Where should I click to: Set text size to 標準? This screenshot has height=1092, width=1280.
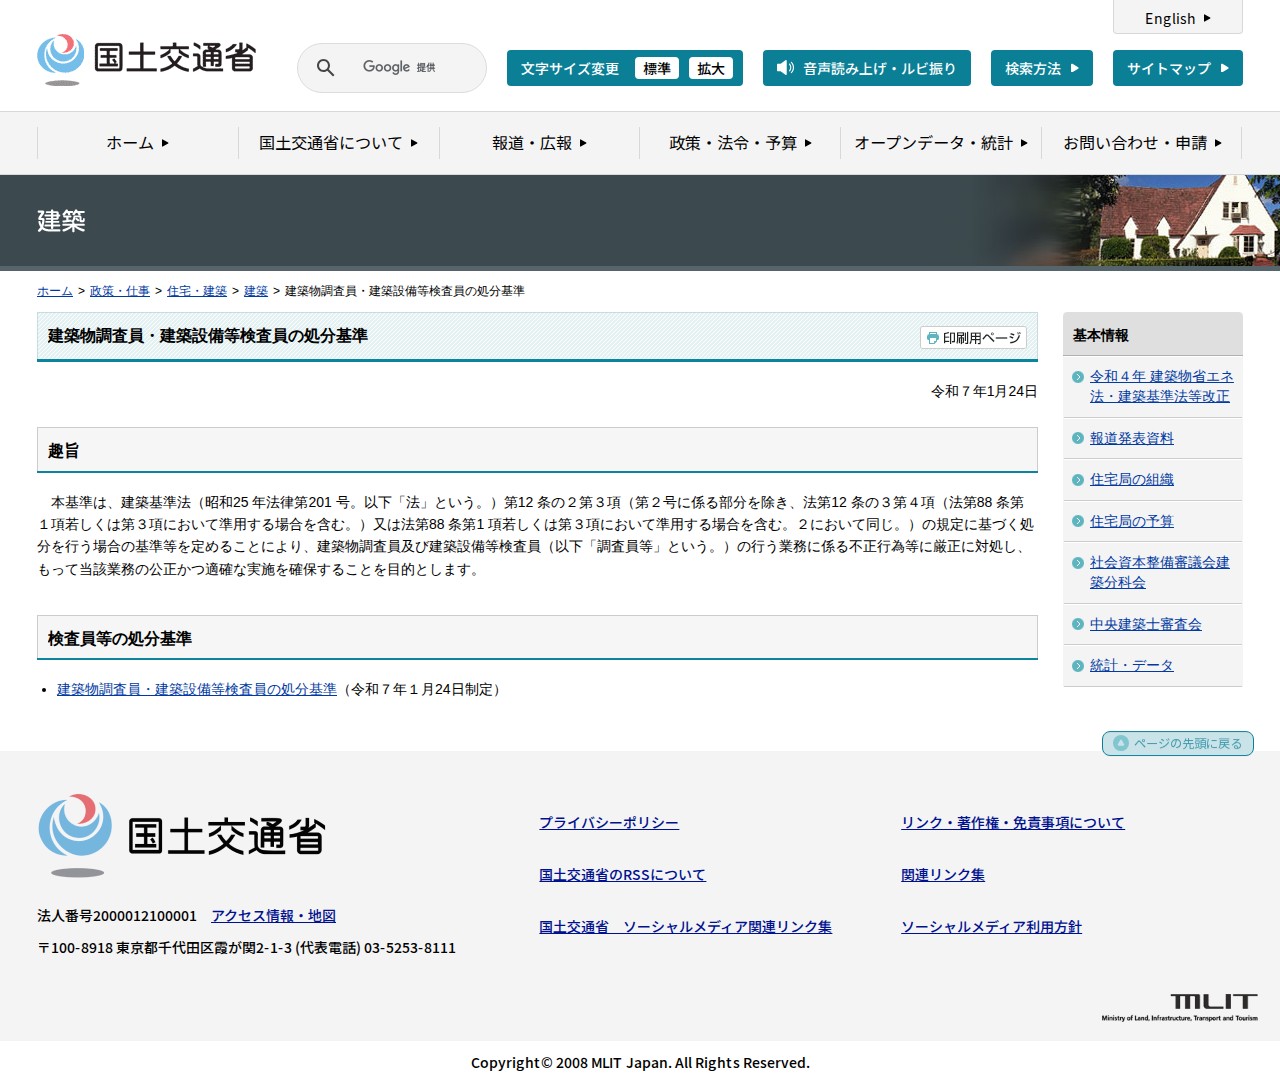point(657,68)
